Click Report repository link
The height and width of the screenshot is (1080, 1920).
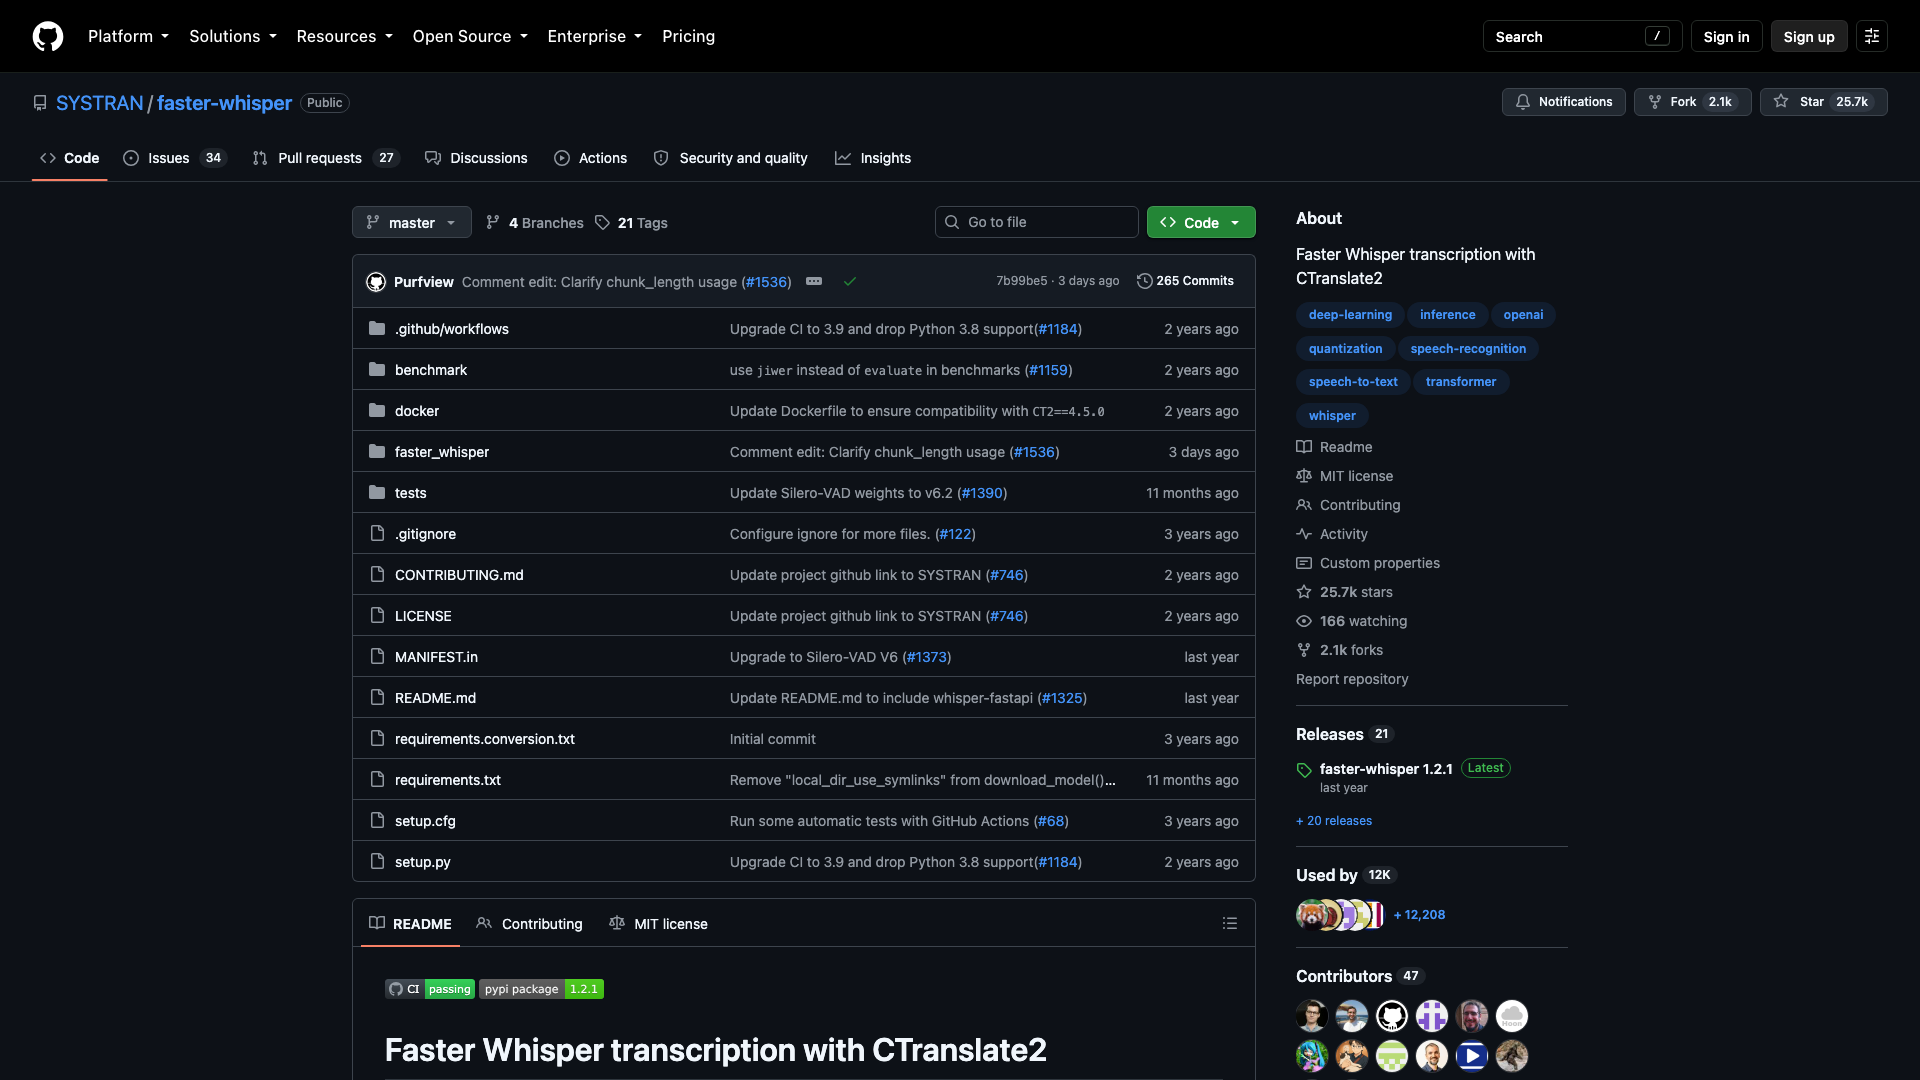pyautogui.click(x=1352, y=679)
